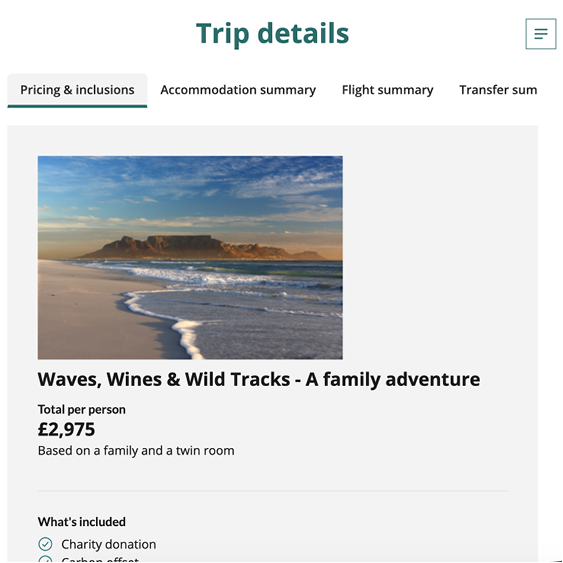Click the Waves, Wines & Wild Tracks title
This screenshot has height=563, width=563.
[x=259, y=380]
